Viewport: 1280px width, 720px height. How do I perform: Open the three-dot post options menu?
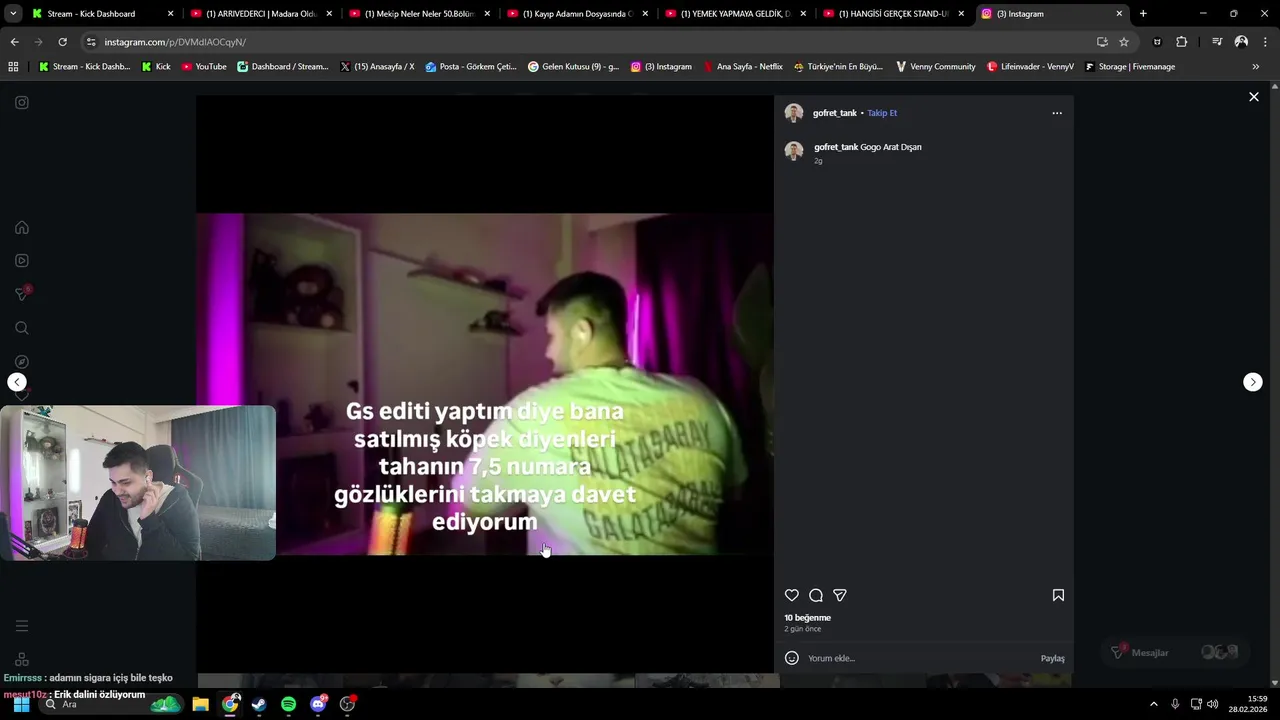tap(1057, 113)
